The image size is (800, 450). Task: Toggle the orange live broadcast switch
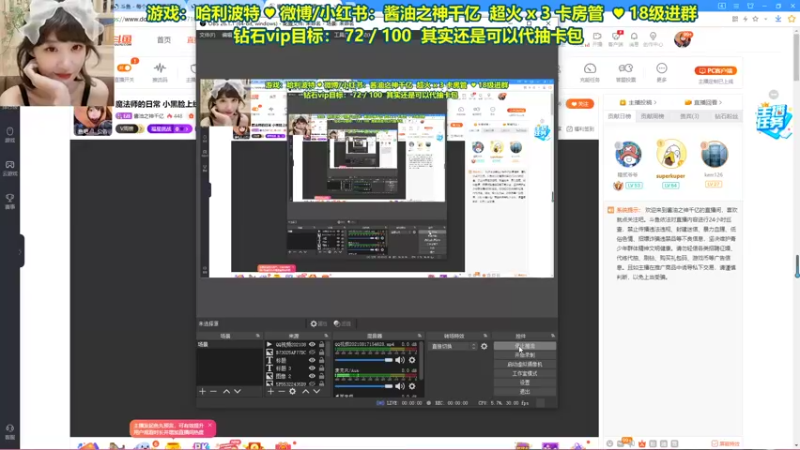124,68
